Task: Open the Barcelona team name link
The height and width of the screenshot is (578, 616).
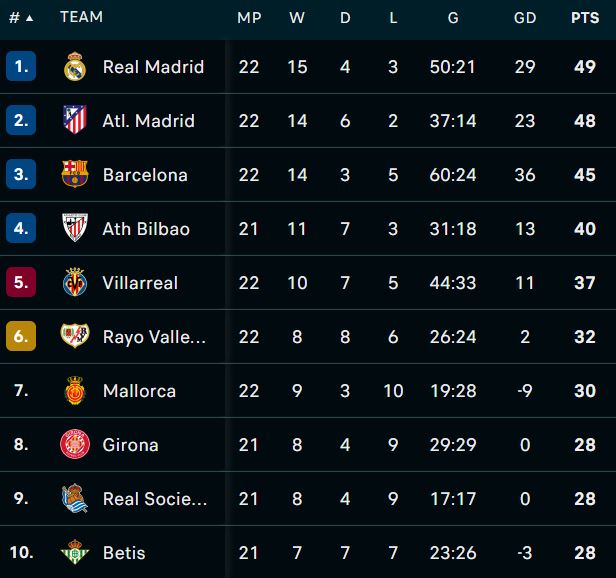Action: pyautogui.click(x=145, y=175)
